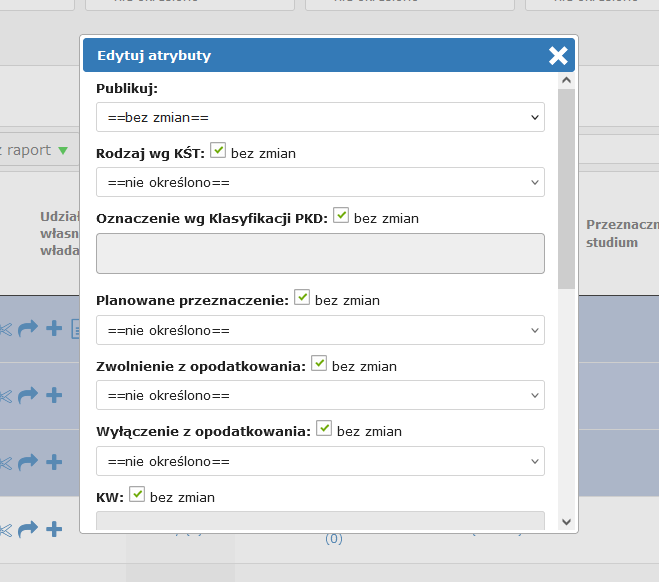
Task: Click the share arrow in first row
Action: tap(28, 329)
